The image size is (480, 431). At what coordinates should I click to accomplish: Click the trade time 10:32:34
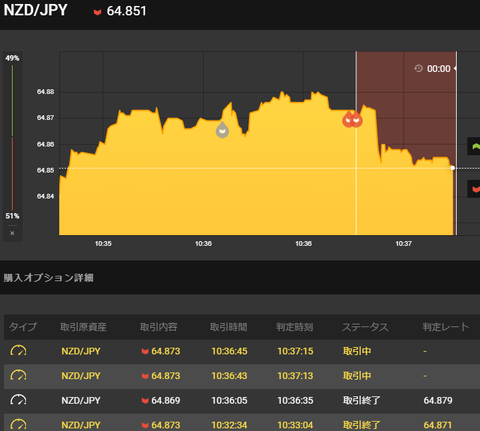230,425
